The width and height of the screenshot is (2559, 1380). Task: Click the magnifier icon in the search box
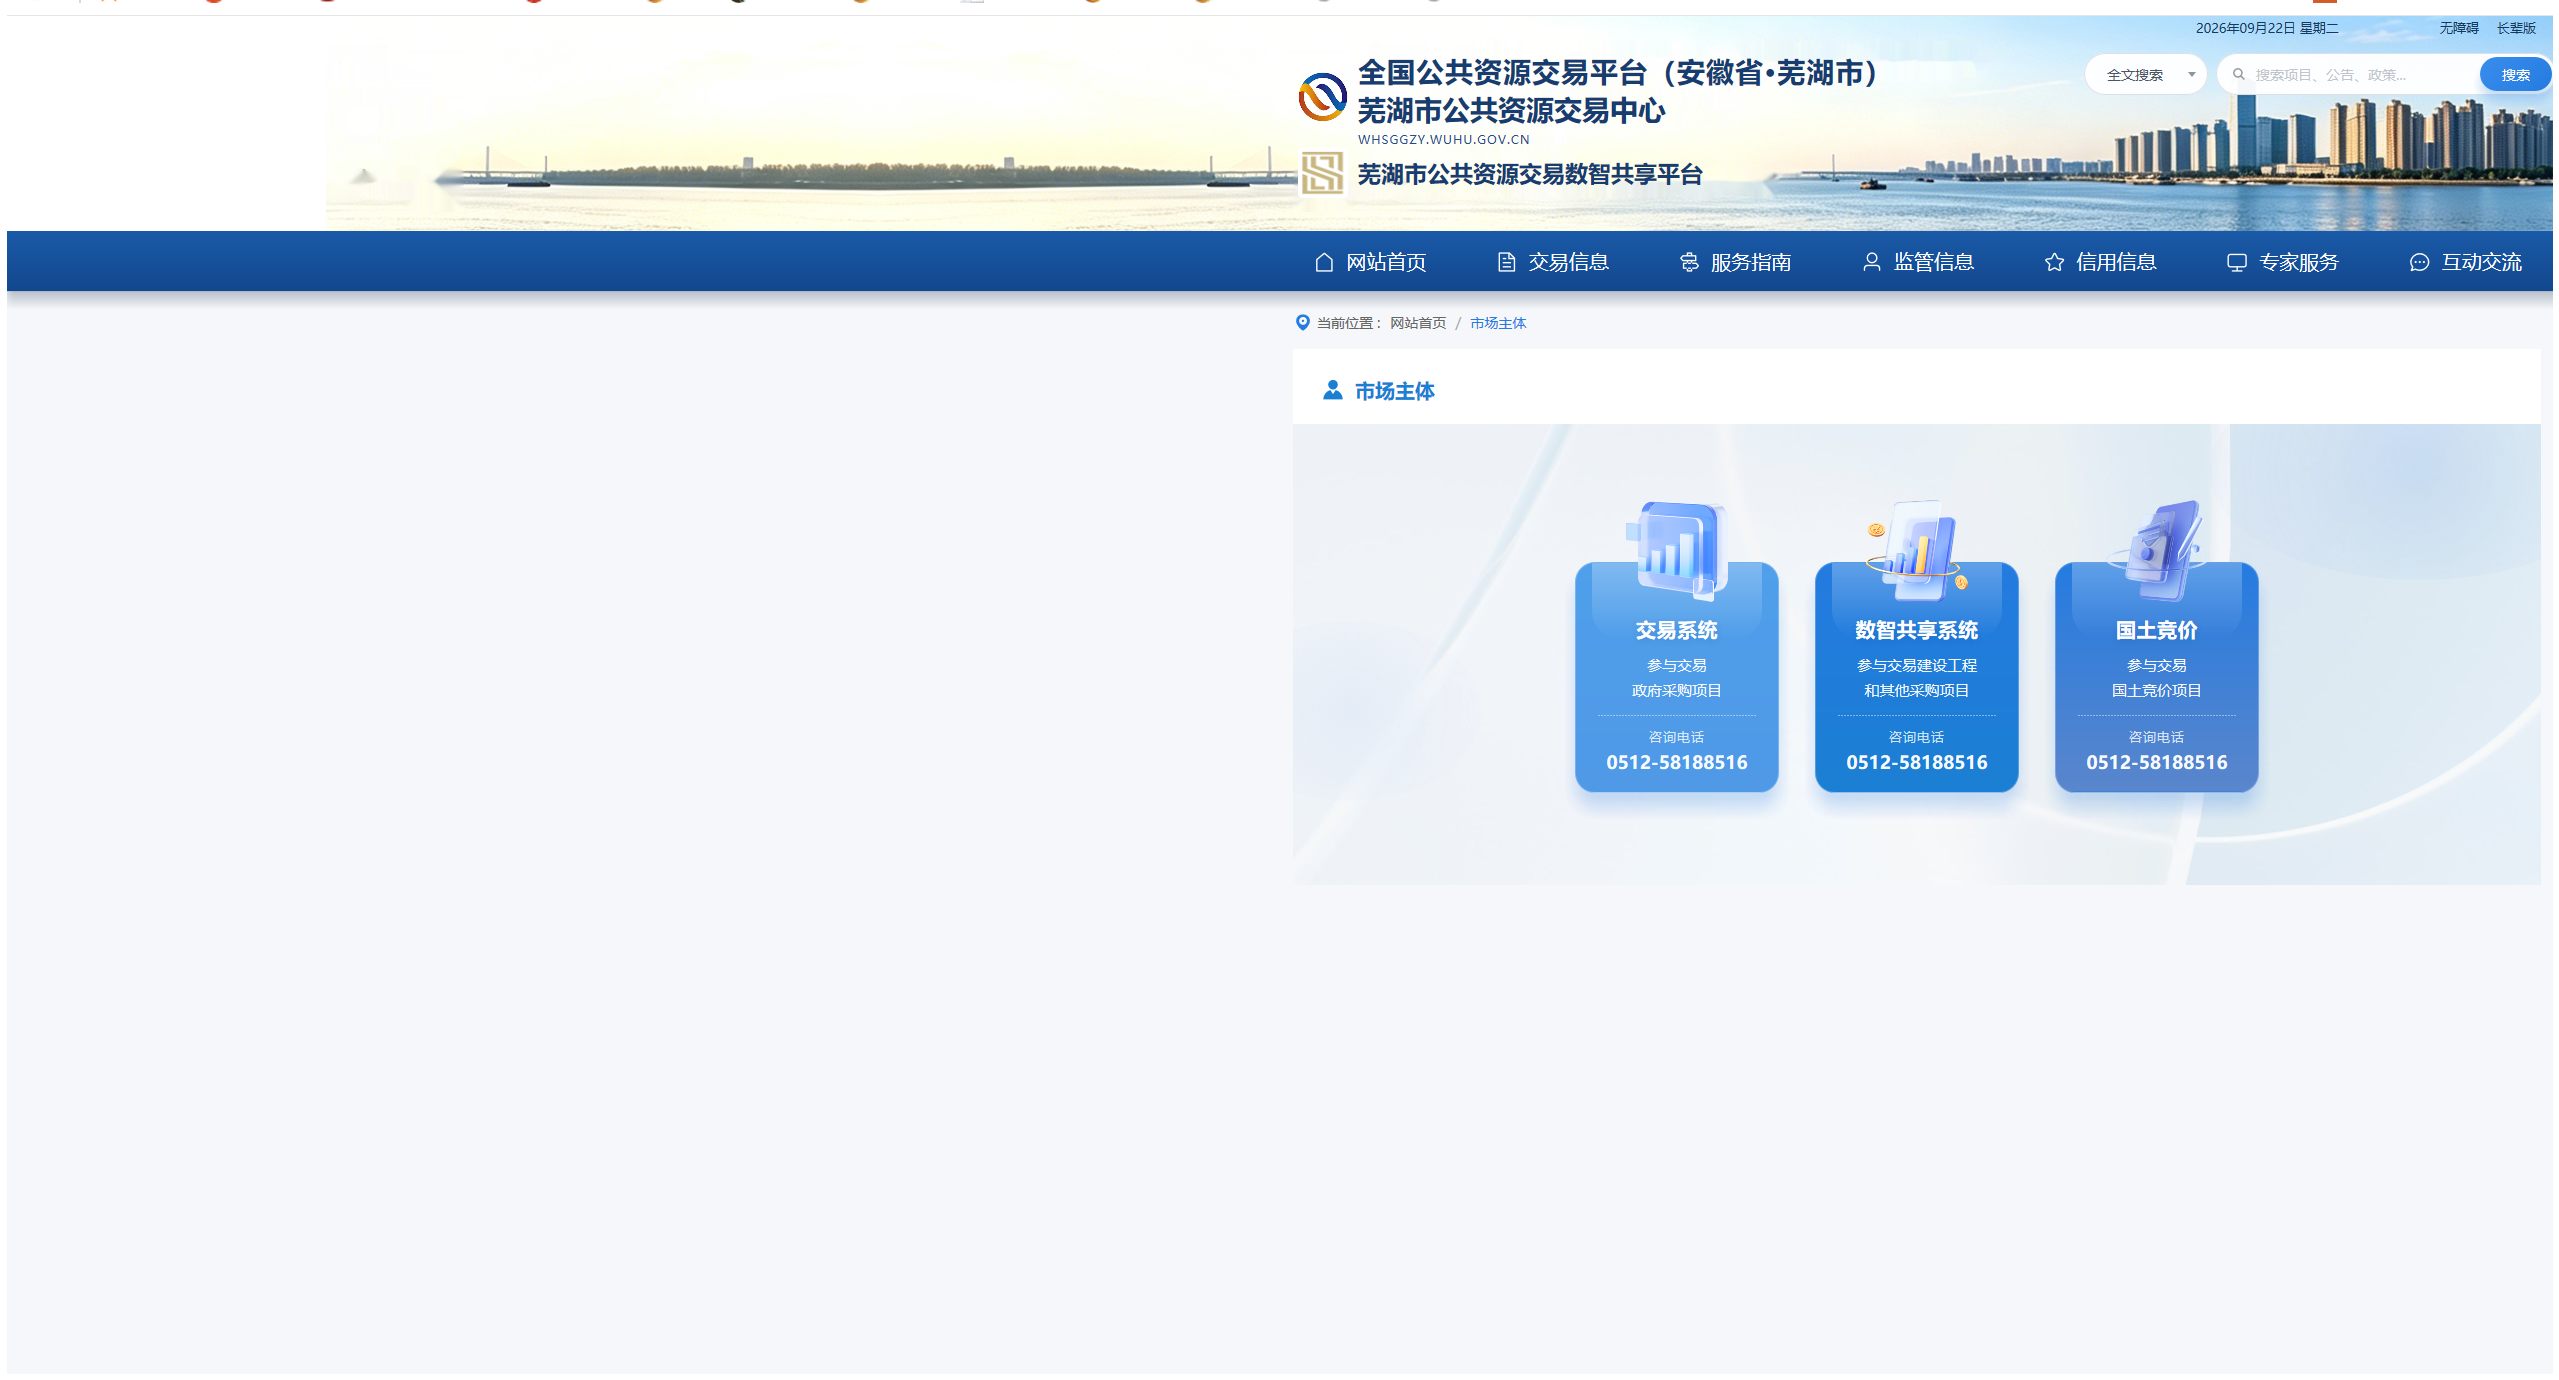2238,75
